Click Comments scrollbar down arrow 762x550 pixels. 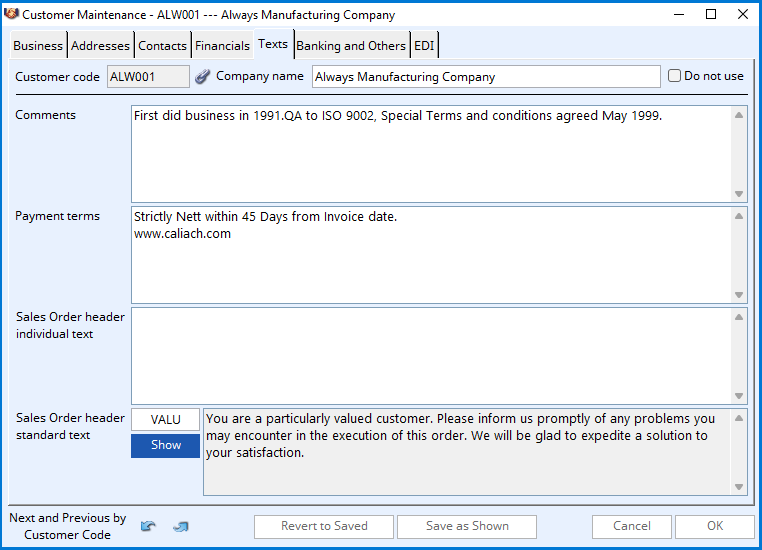point(739,194)
